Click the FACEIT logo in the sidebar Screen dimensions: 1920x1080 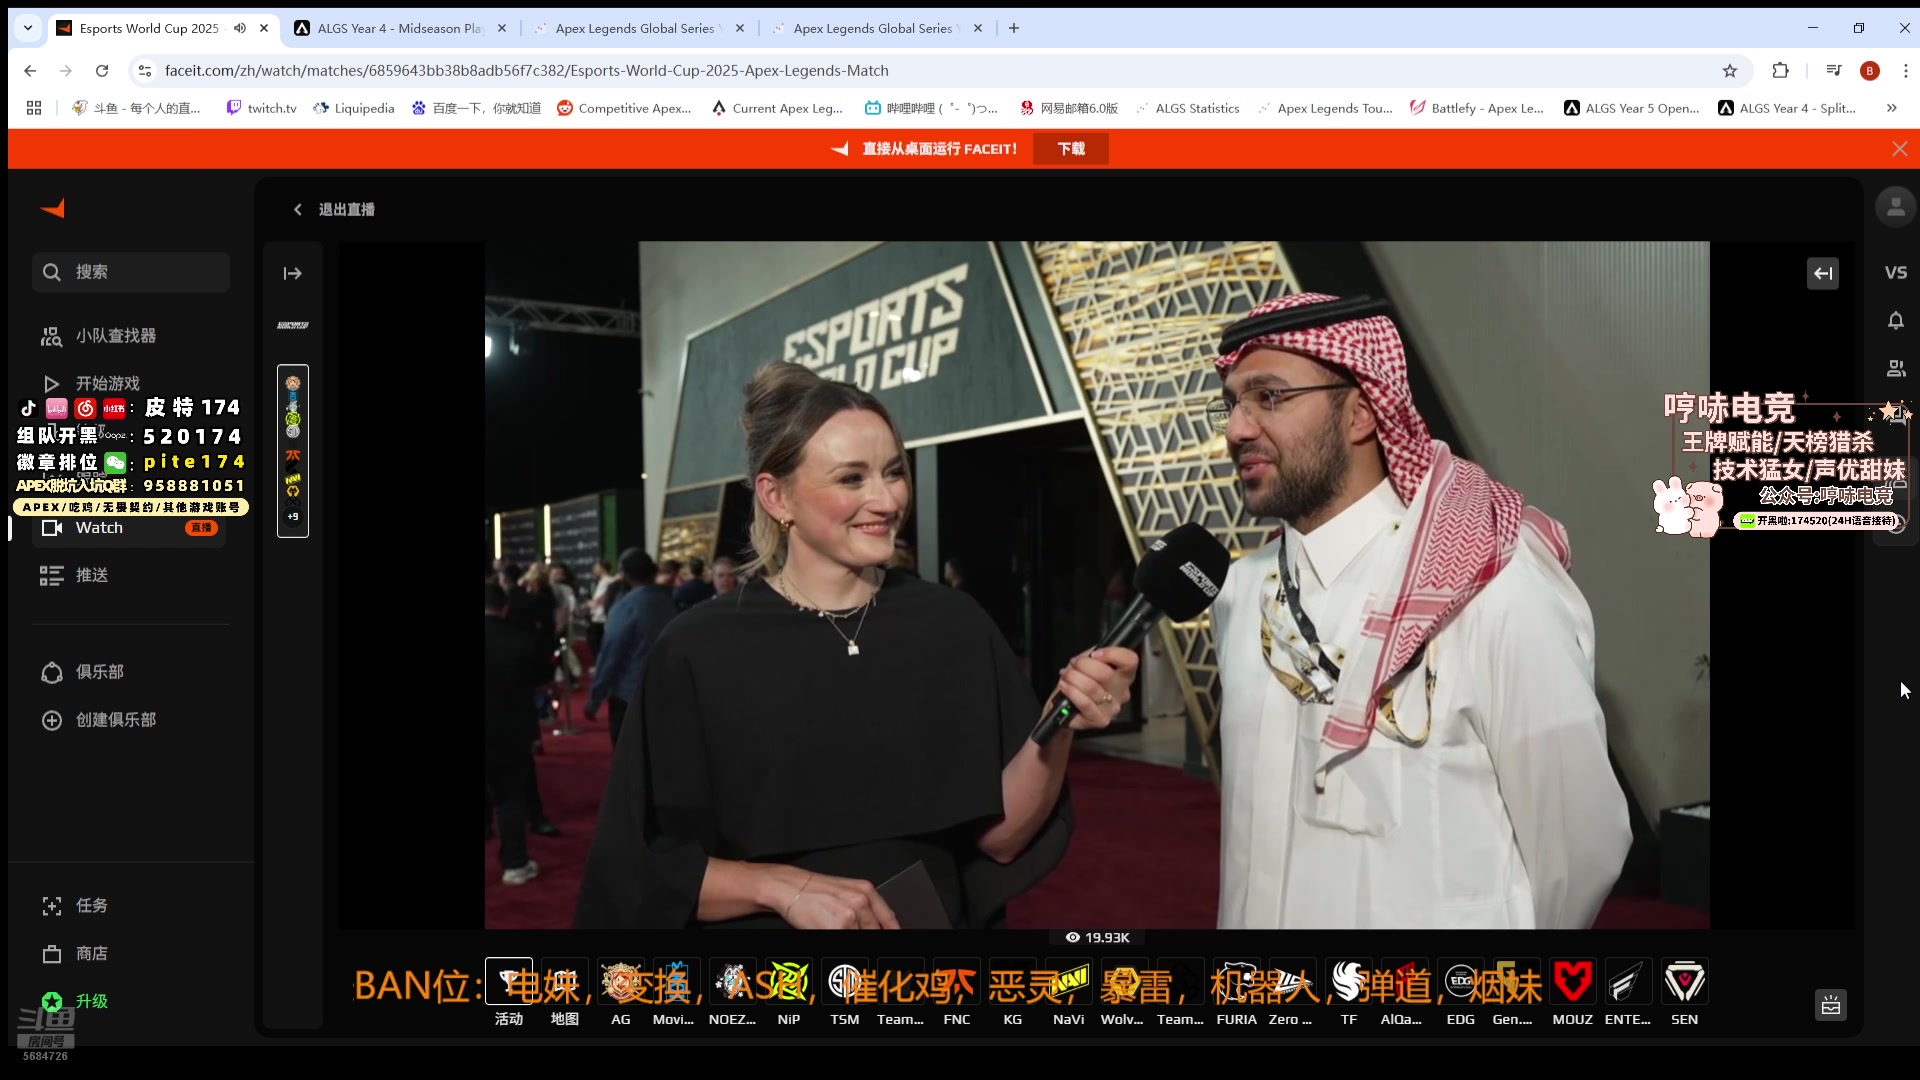click(x=53, y=208)
